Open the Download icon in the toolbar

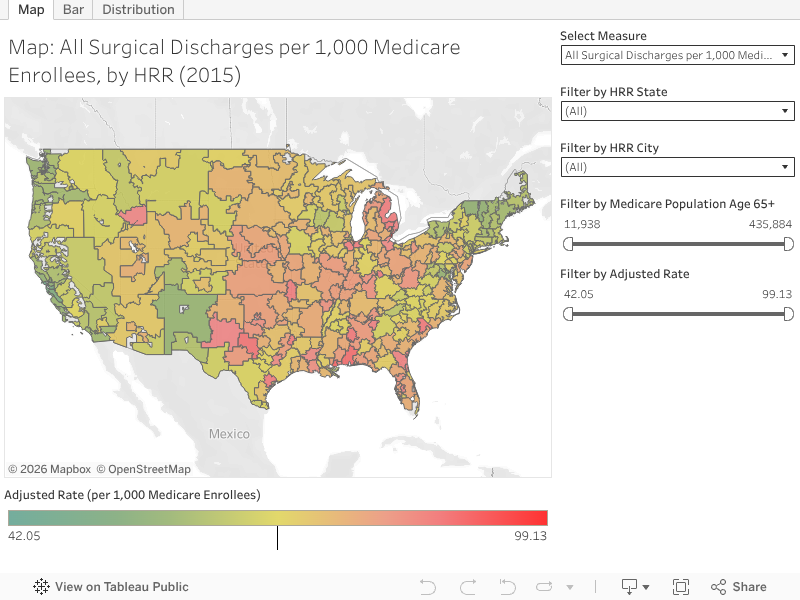tap(630, 587)
